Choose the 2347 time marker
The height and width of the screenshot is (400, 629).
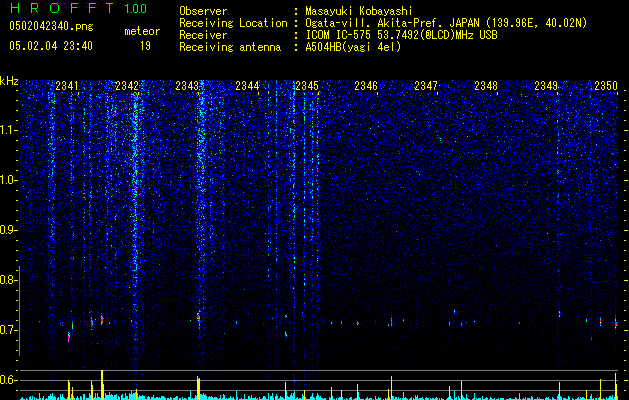[x=426, y=86]
